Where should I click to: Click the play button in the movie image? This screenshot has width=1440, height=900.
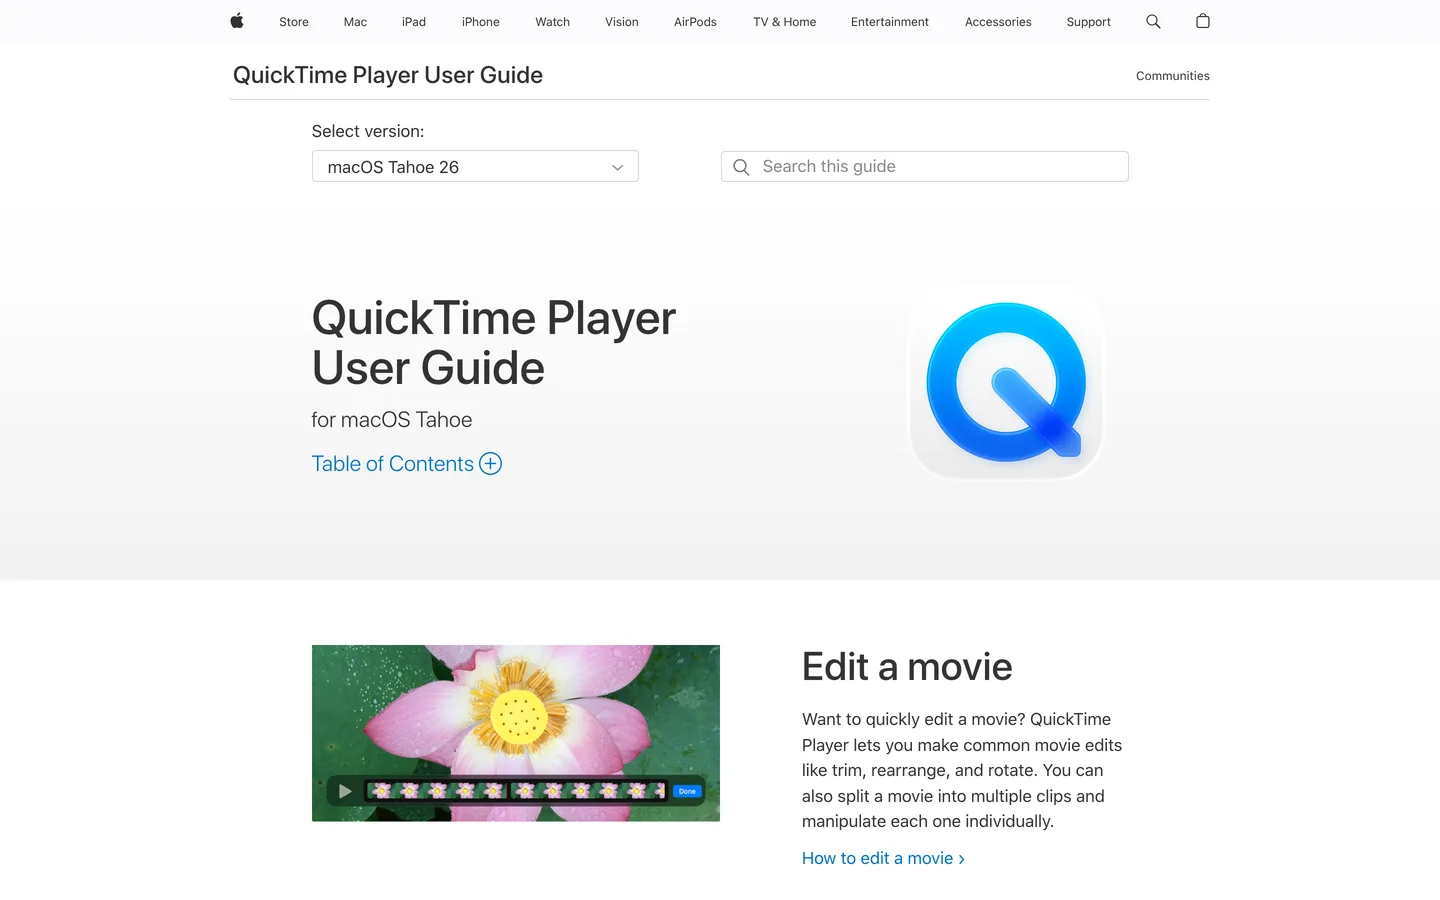(345, 791)
